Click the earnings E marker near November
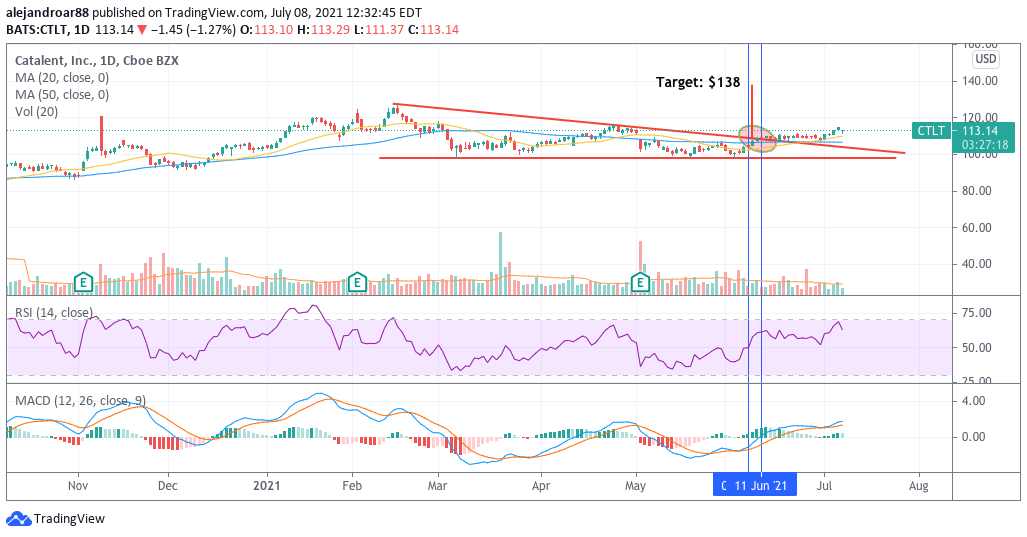The width and height of the screenshot is (1027, 537). coord(83,282)
